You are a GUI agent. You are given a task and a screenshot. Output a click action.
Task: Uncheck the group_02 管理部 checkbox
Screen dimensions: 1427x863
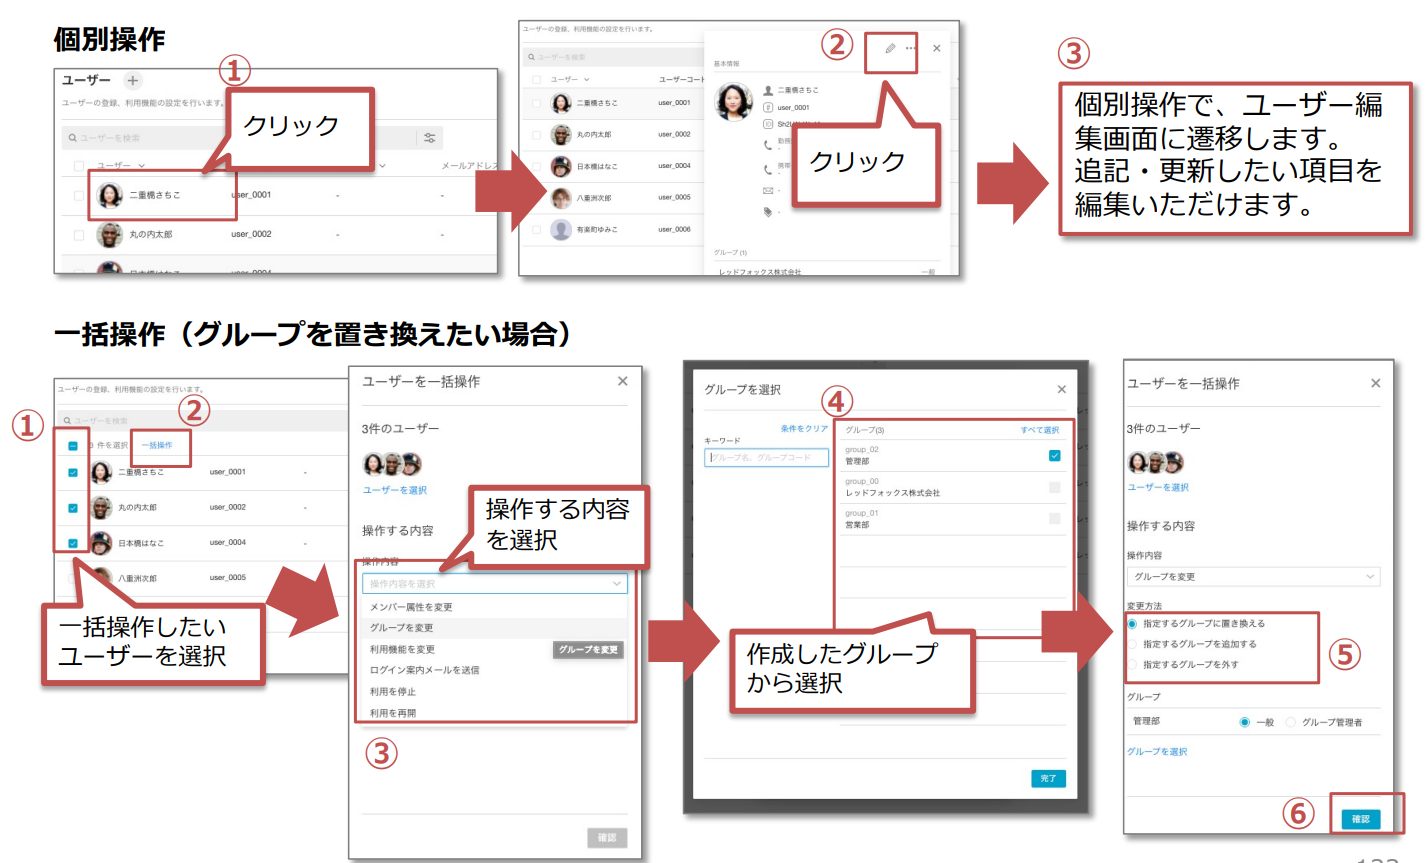1054,455
